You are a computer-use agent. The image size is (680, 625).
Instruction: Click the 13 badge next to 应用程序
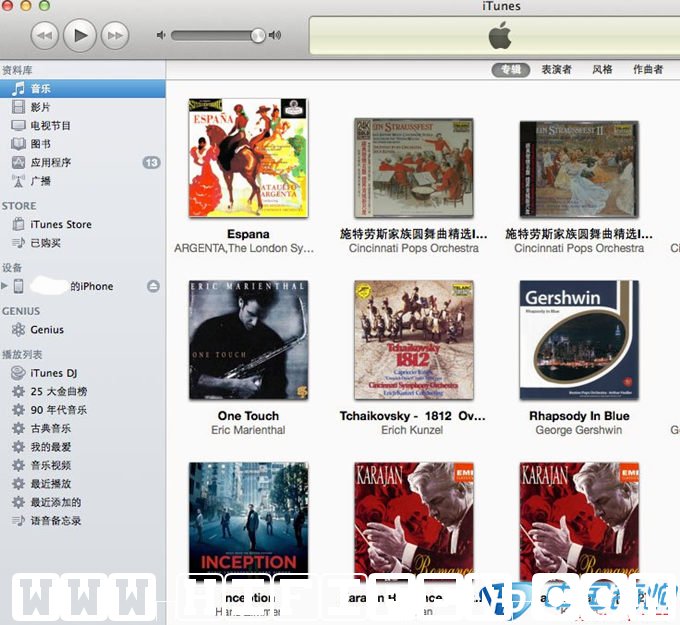(x=151, y=163)
